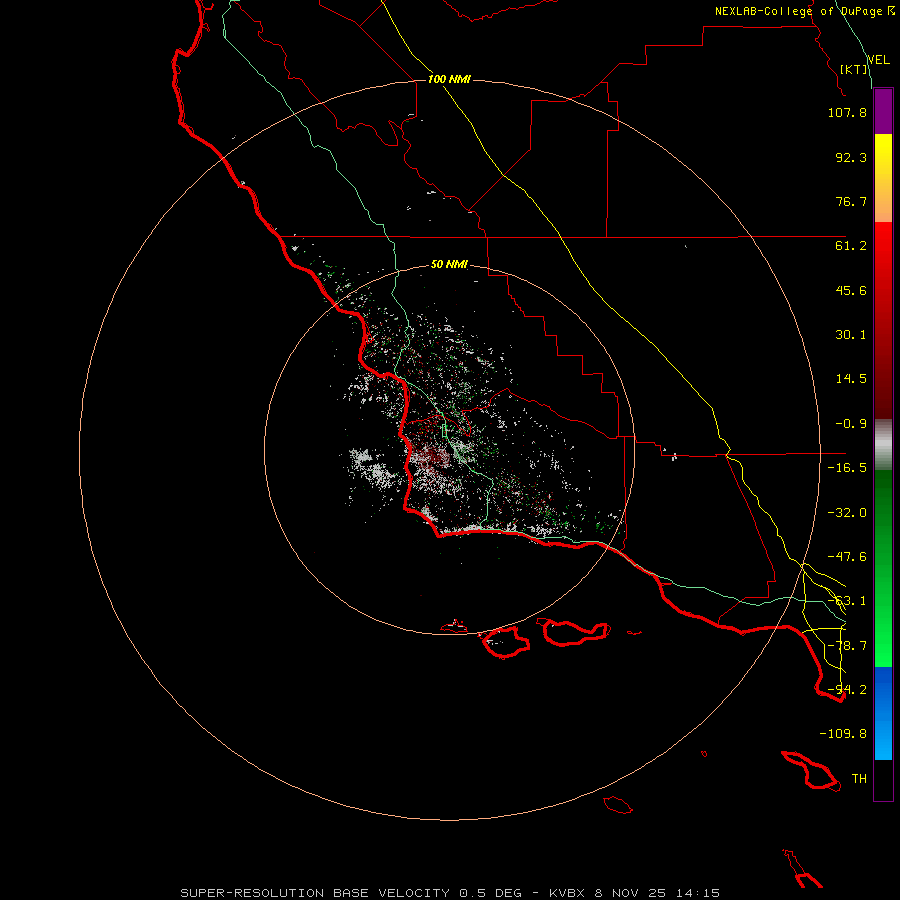The width and height of the screenshot is (900, 900).
Task: Click the VEL legend title
Action: point(879,60)
